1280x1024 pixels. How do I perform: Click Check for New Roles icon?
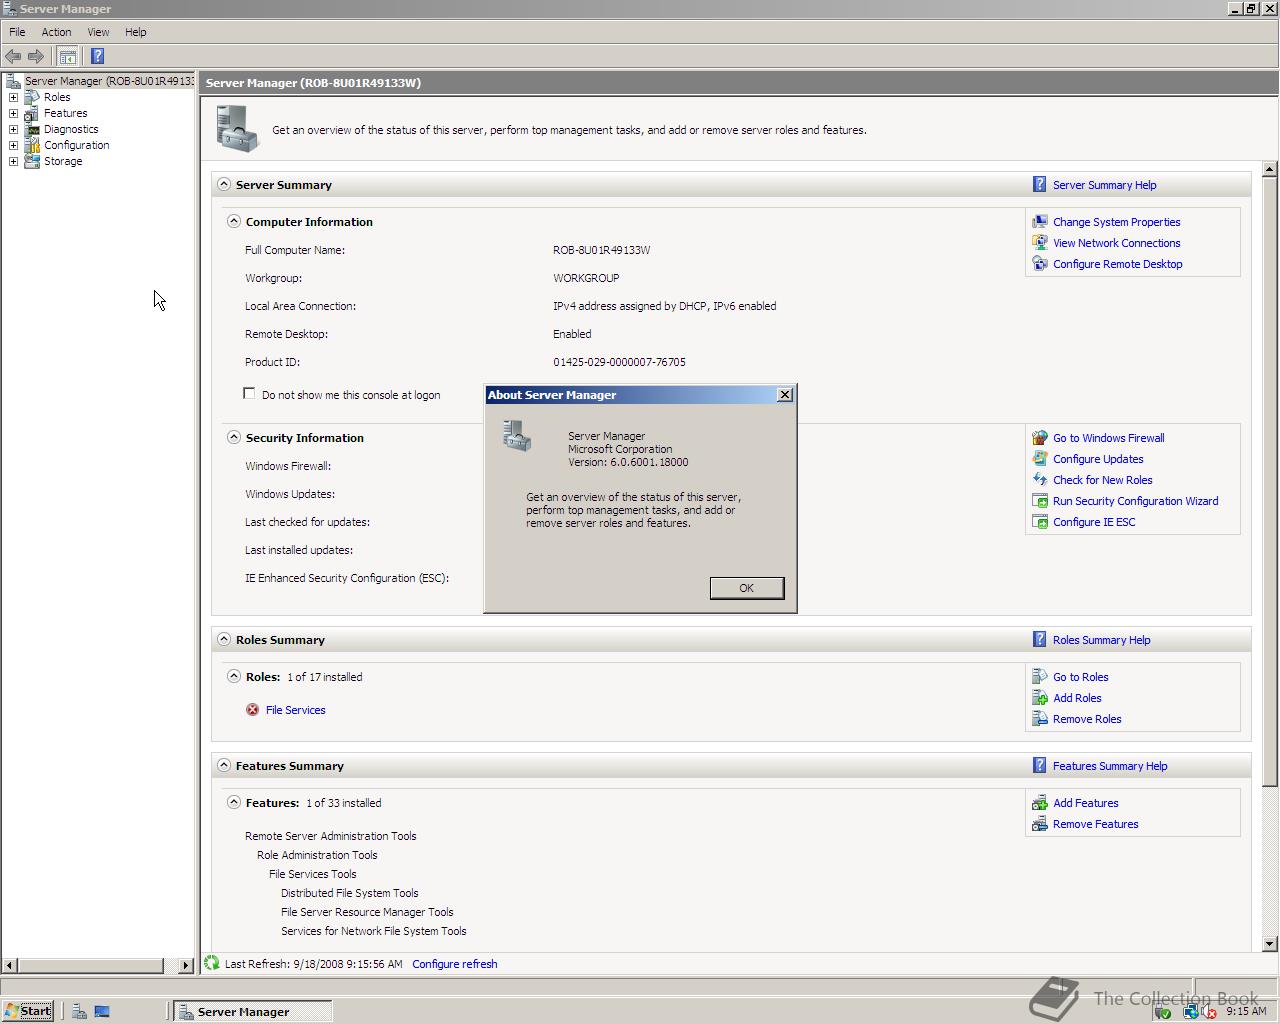pyautogui.click(x=1040, y=480)
